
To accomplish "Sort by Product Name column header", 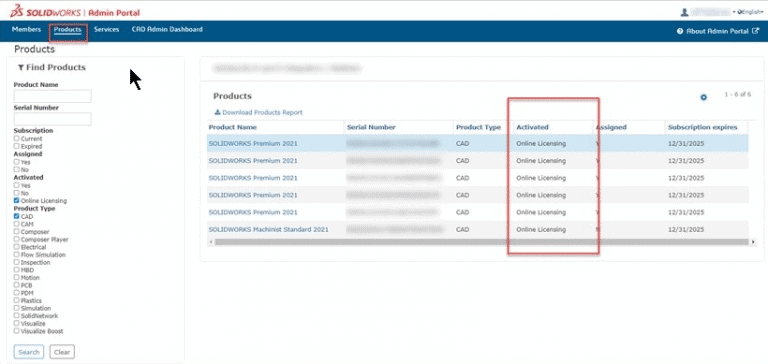I will pos(233,127).
